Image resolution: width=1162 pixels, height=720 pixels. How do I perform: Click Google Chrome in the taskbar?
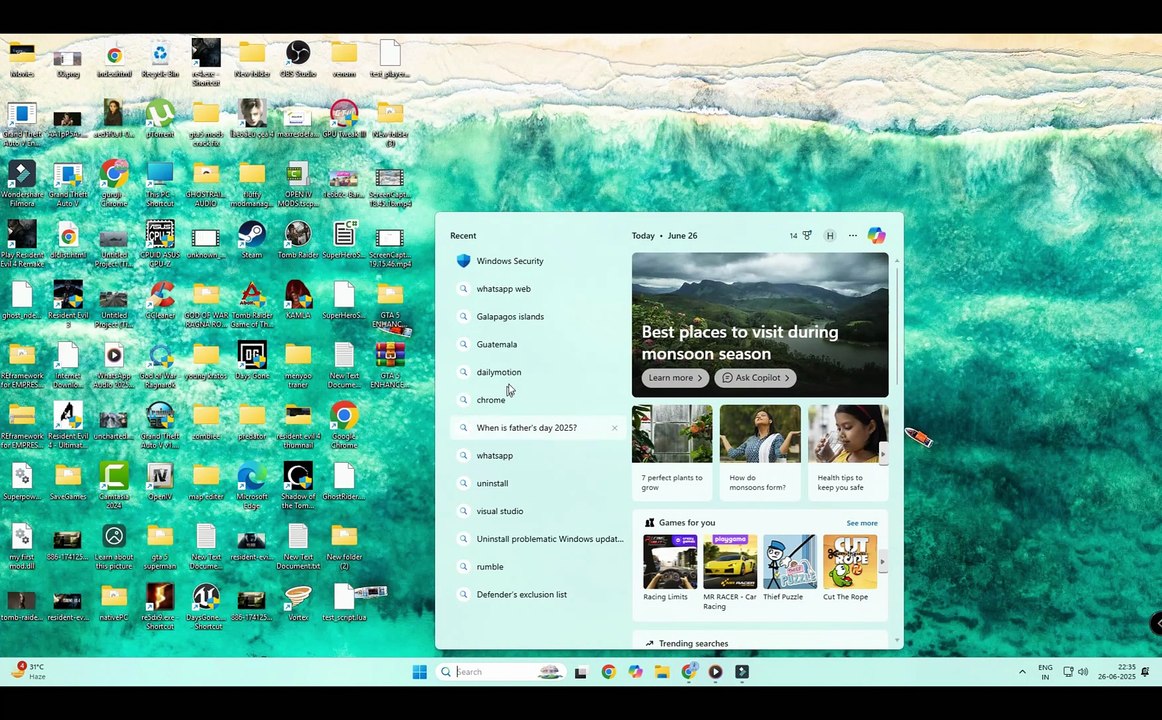tap(608, 672)
